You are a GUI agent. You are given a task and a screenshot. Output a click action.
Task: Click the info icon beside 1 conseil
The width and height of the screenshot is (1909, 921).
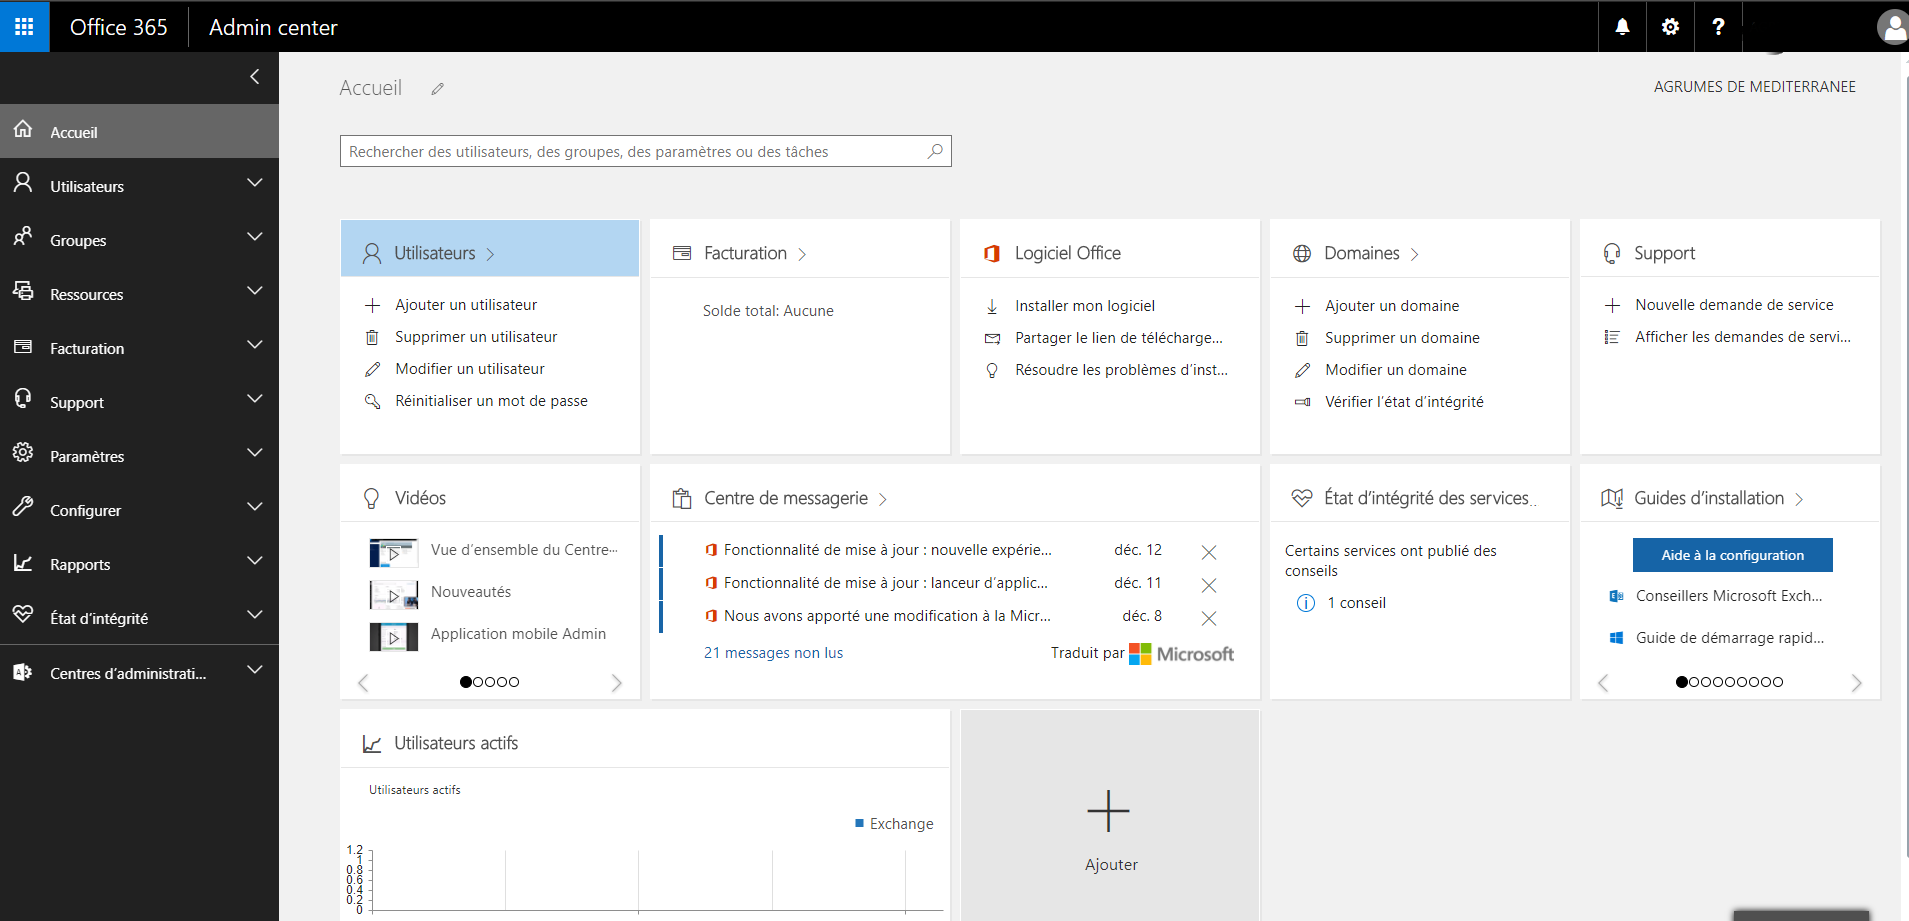1306,603
